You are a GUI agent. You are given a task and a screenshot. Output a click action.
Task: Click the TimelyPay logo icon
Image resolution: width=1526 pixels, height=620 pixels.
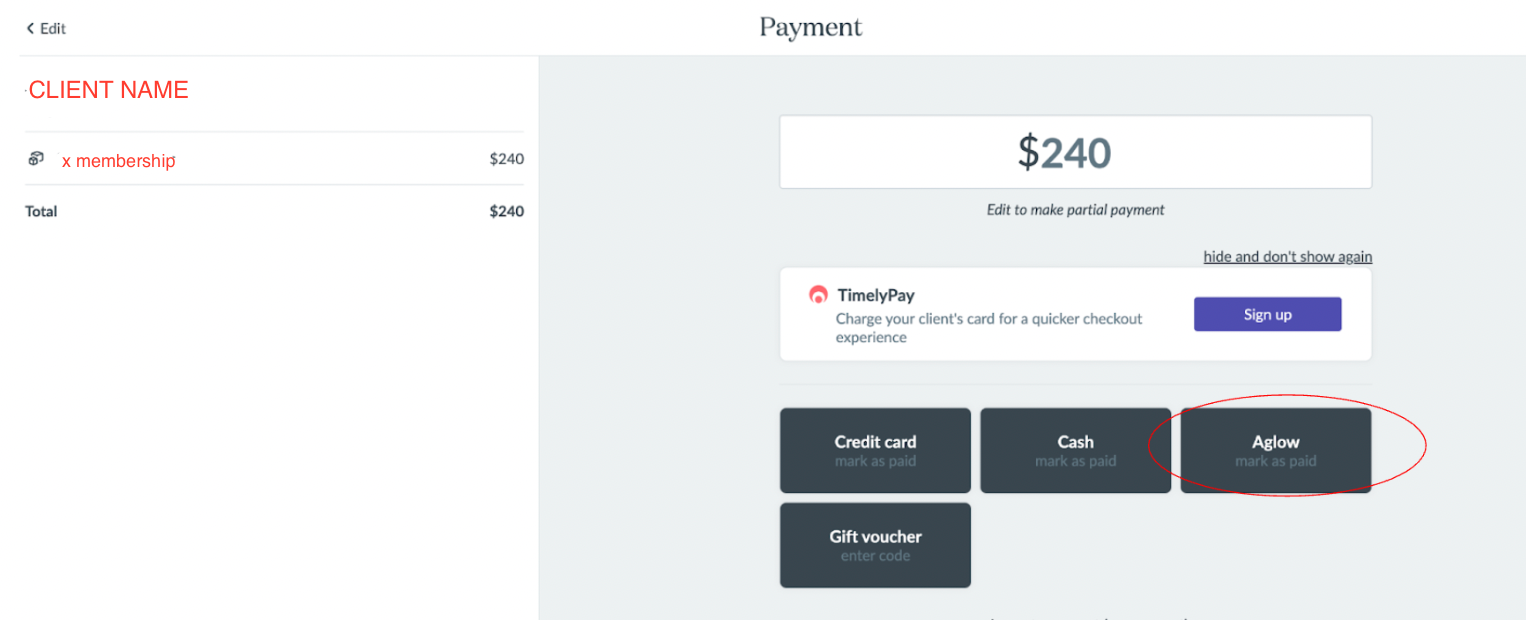818,295
